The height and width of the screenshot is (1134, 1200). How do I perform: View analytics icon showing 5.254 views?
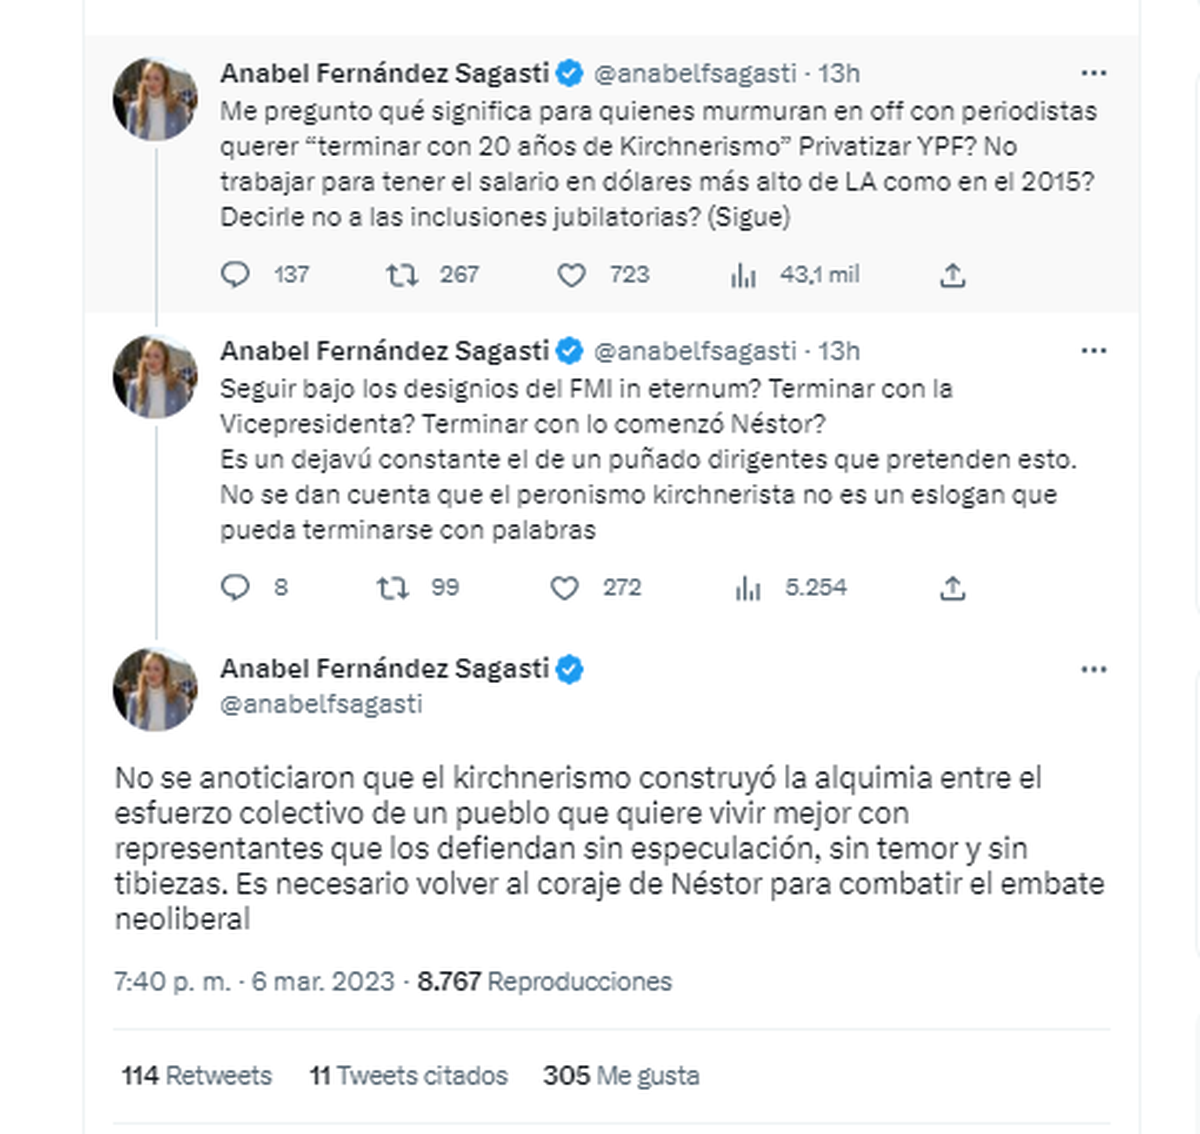point(747,588)
